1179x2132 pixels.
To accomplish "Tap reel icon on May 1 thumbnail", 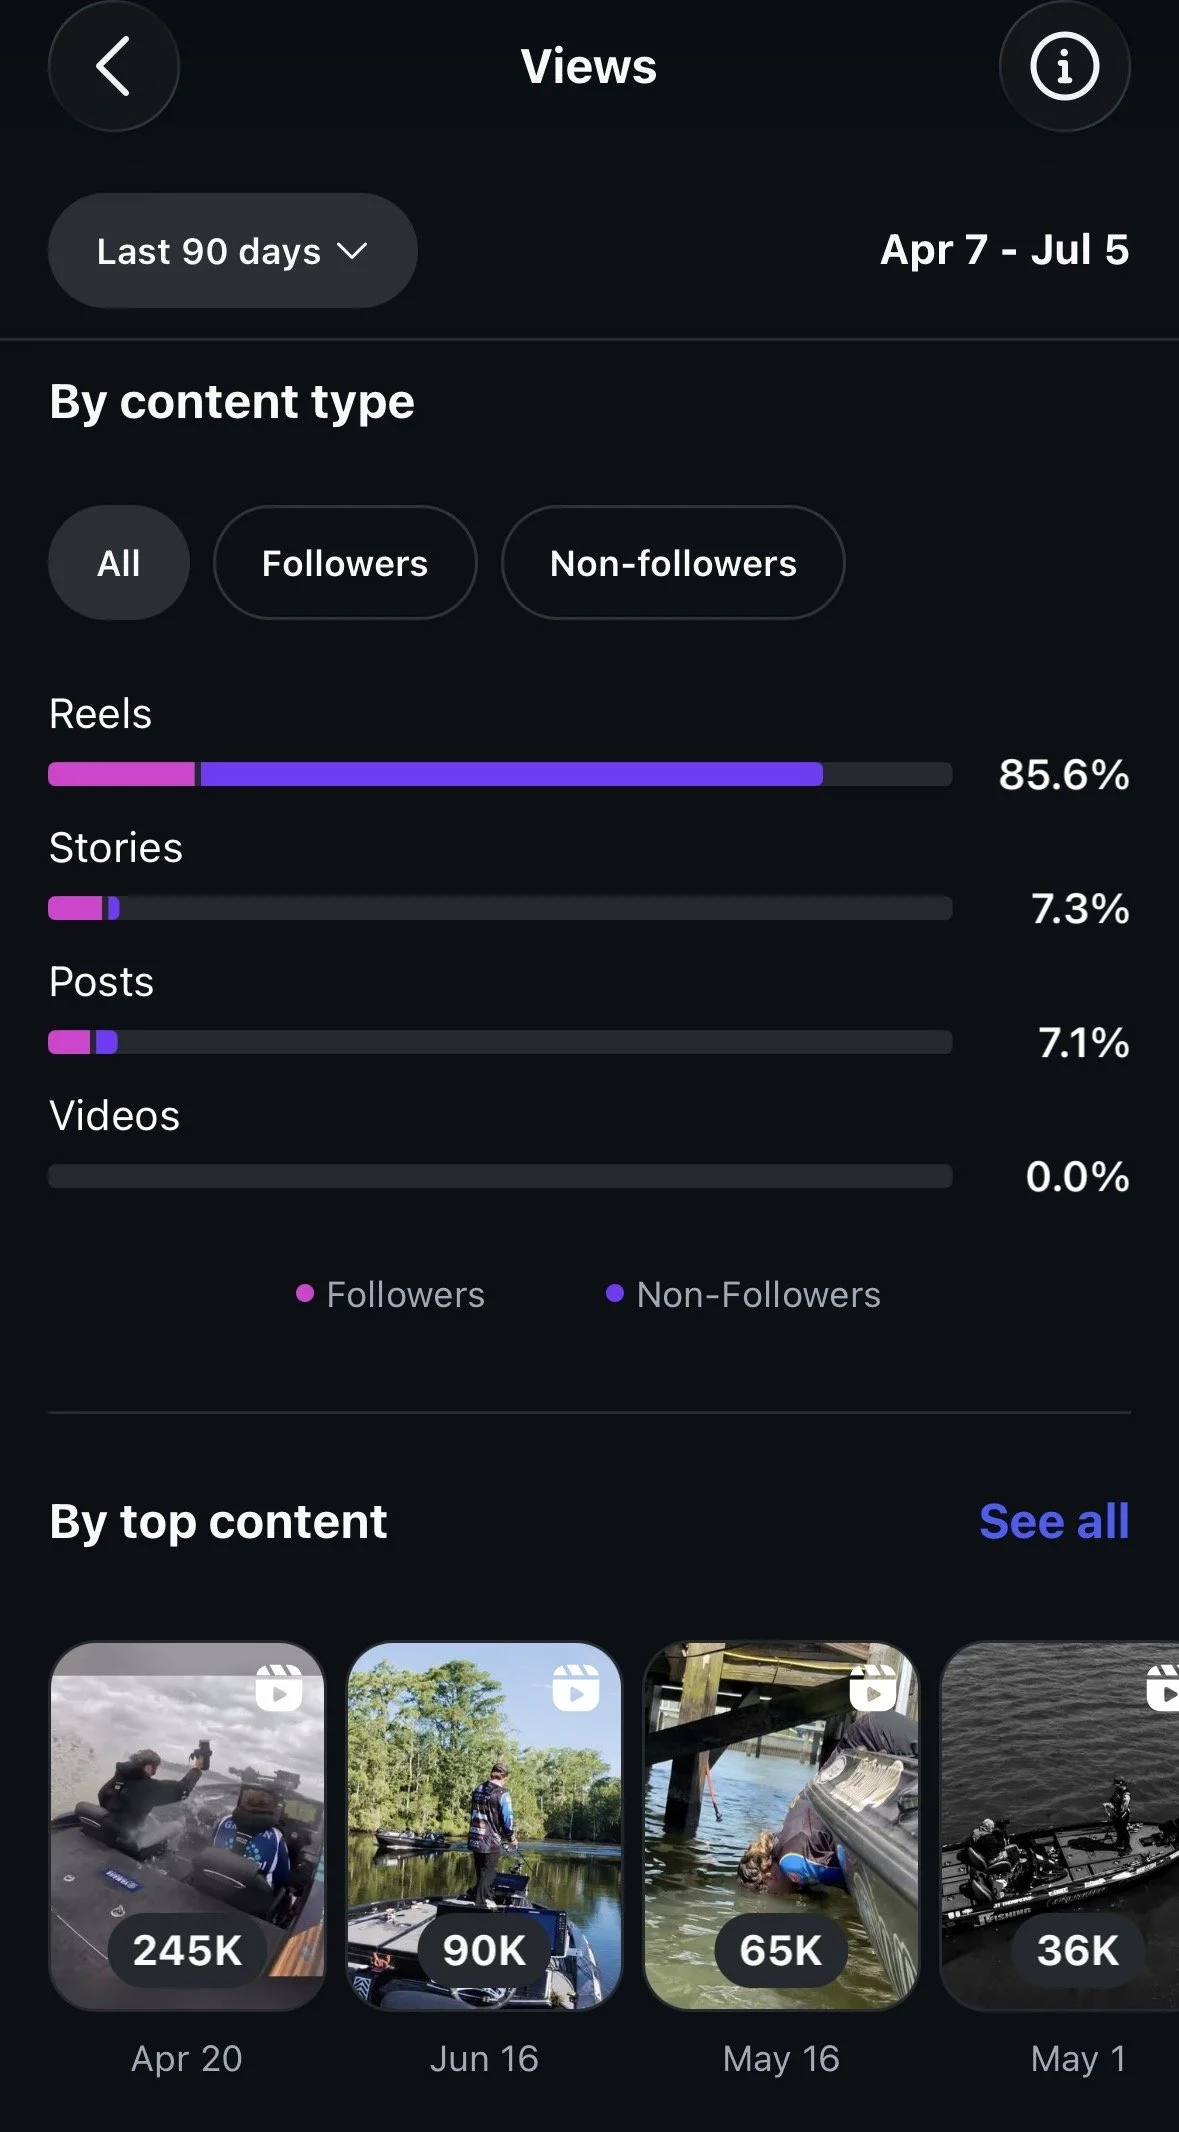I will coord(1163,1688).
